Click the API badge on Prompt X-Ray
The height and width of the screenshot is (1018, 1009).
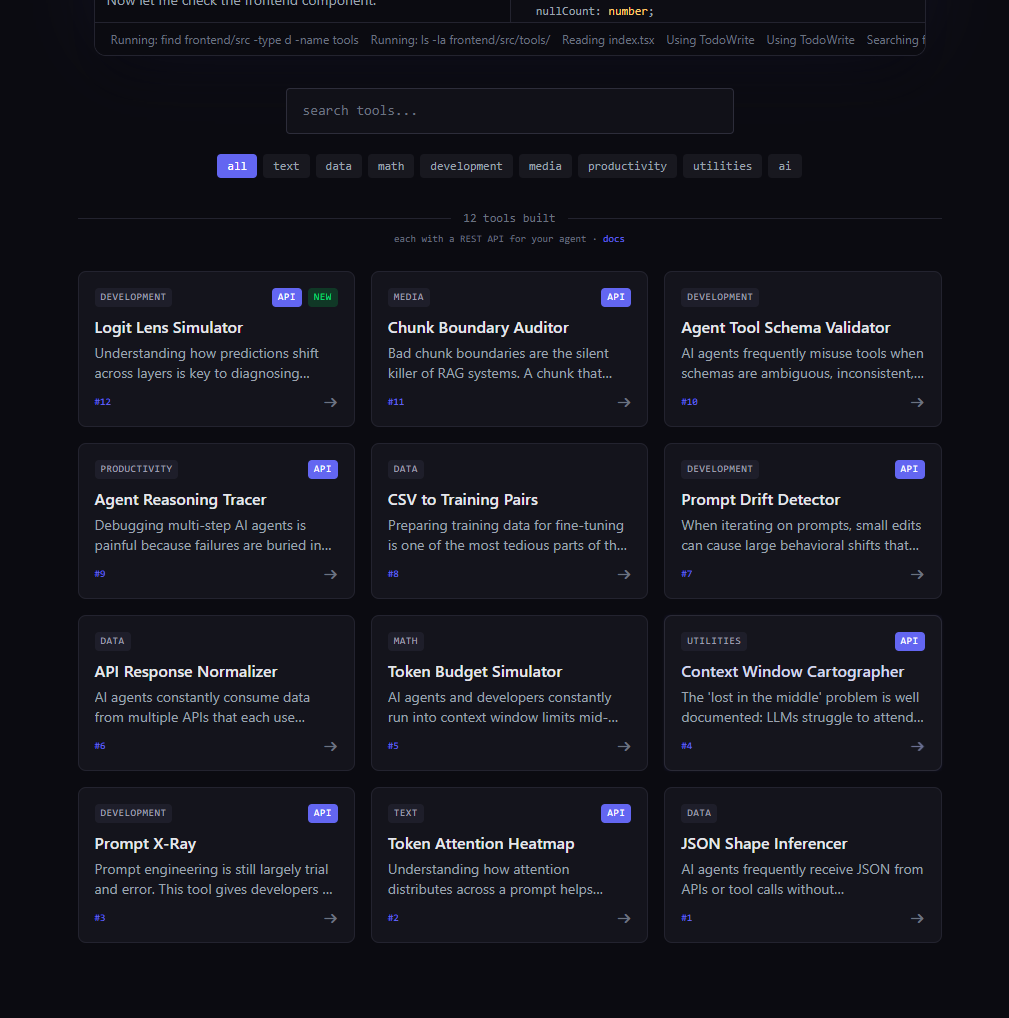pos(323,813)
